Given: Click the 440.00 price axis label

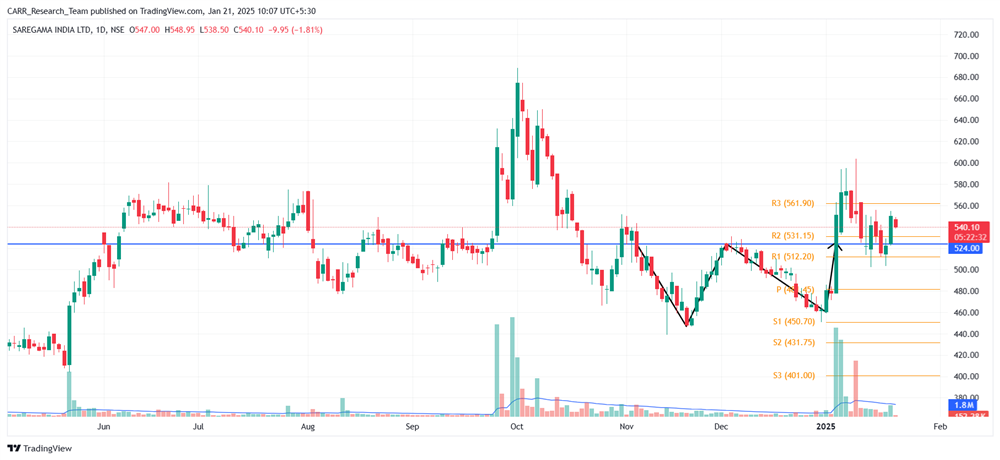Looking at the screenshot, I should coord(967,334).
